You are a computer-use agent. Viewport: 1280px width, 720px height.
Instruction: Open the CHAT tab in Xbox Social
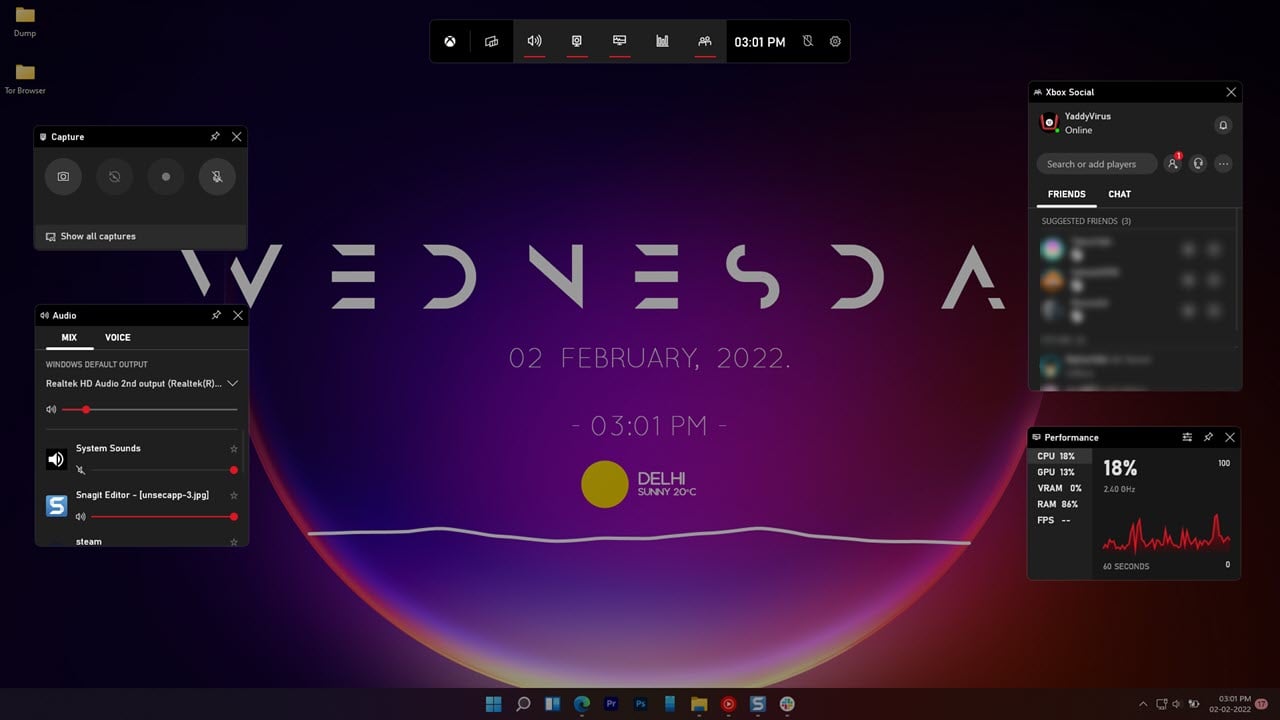click(1119, 194)
